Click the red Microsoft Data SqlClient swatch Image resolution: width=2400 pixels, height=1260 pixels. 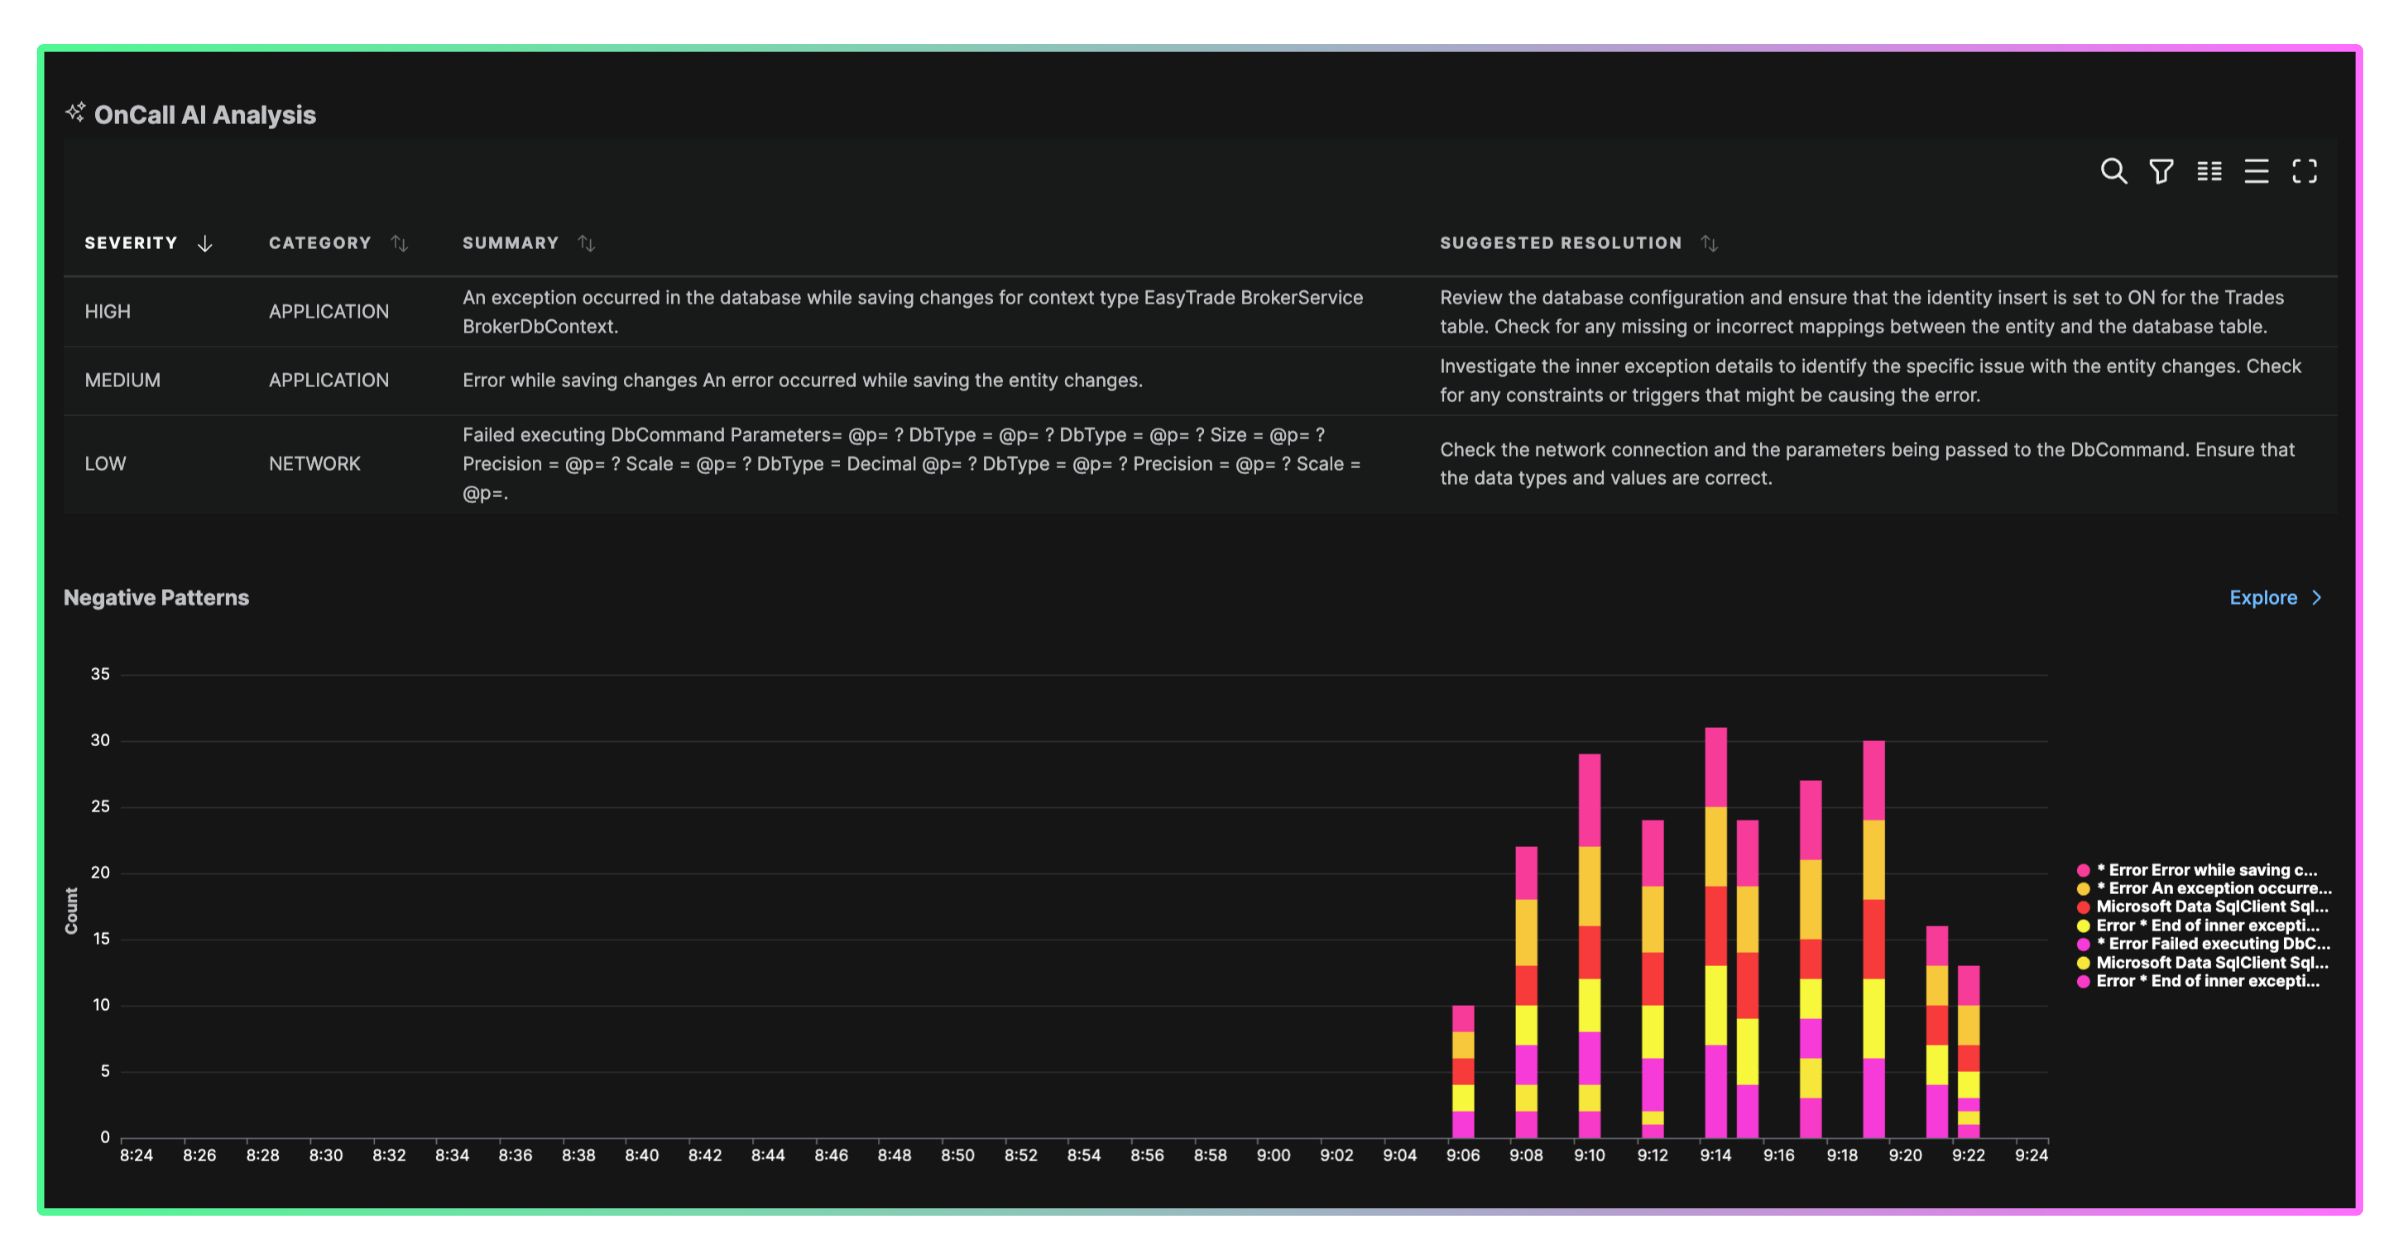click(x=2083, y=907)
